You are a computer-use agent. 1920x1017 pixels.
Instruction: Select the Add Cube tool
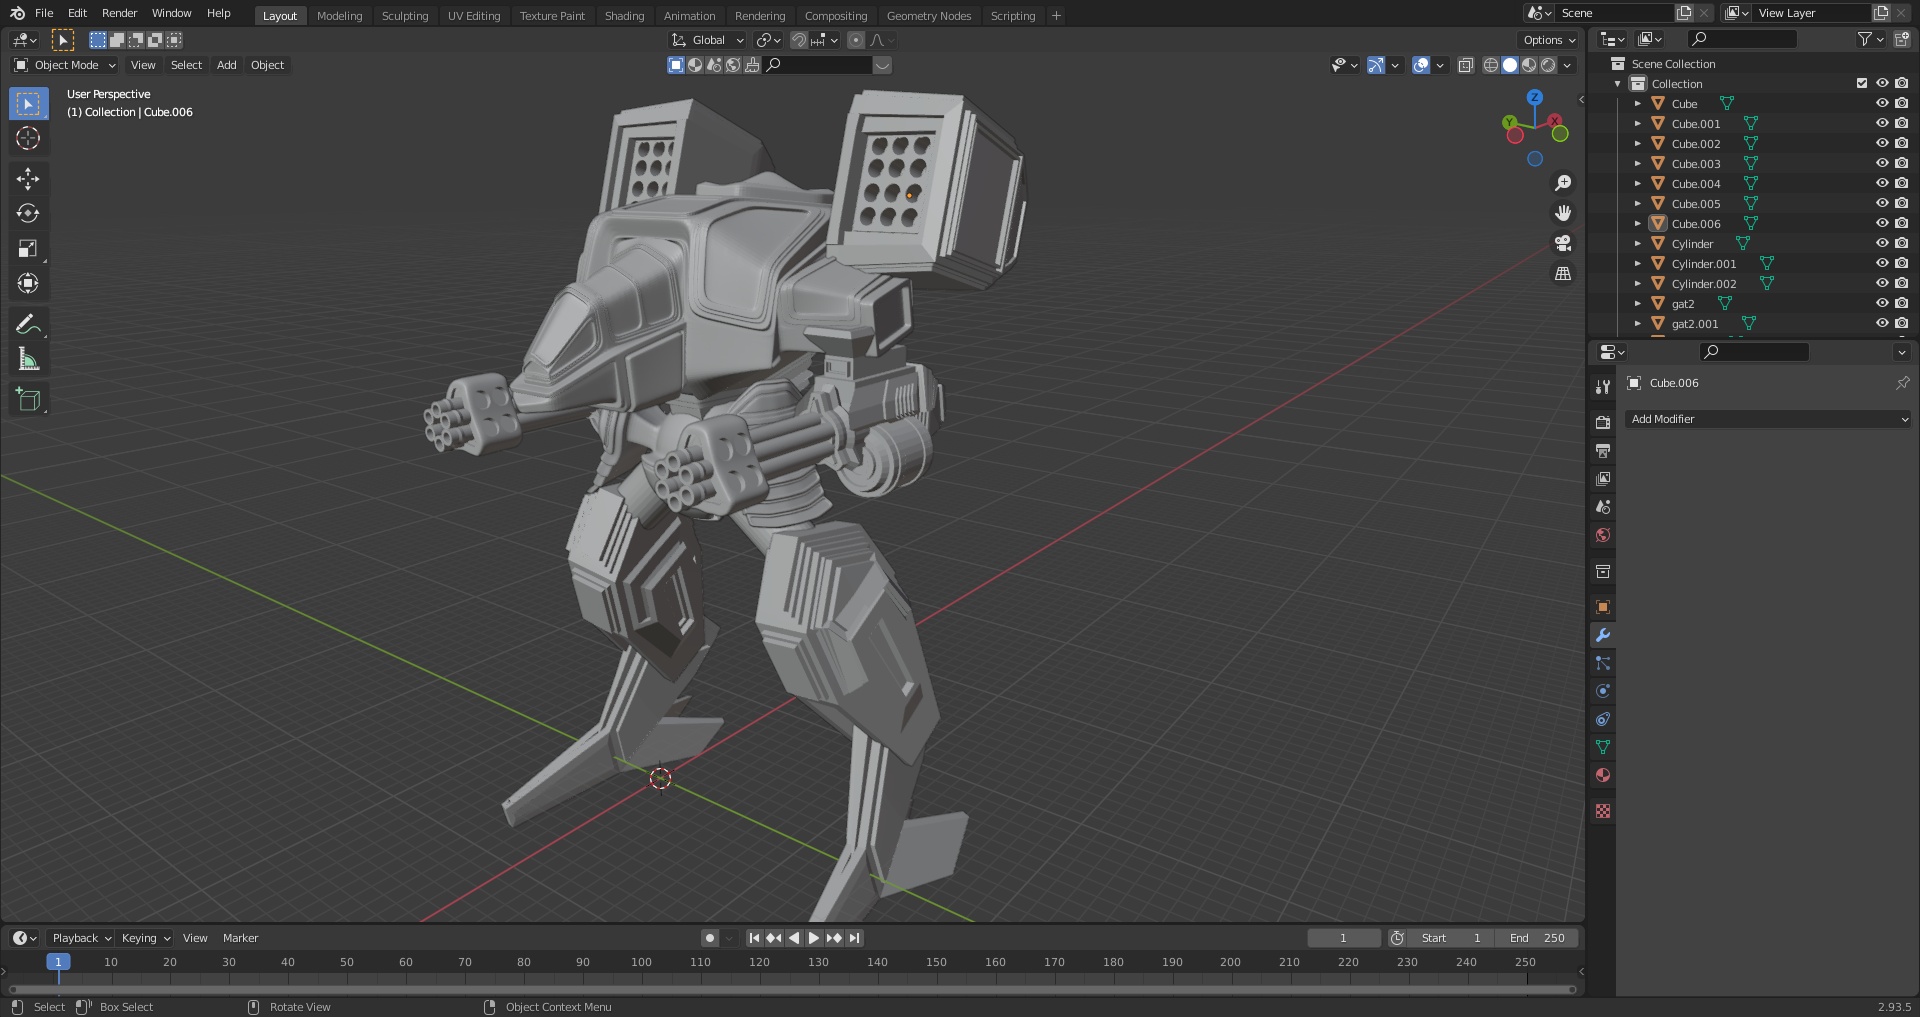point(28,399)
